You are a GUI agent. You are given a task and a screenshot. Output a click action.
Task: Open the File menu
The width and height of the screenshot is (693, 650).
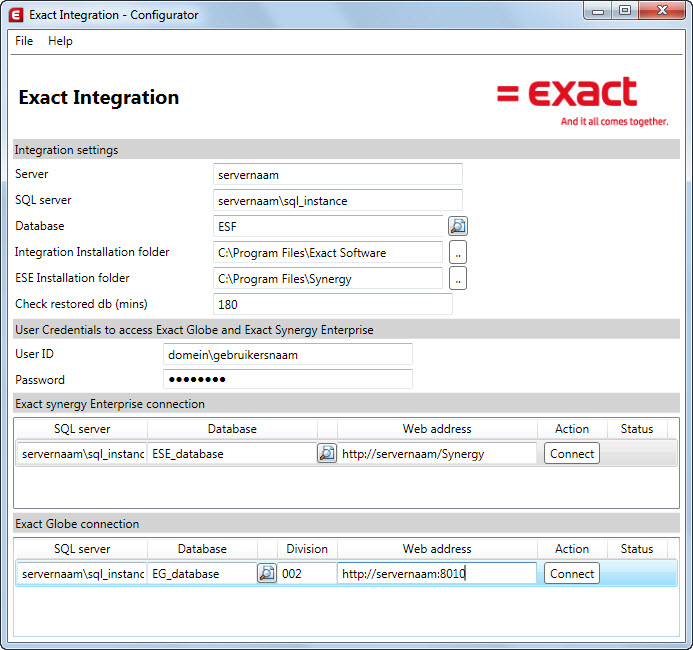(24, 41)
